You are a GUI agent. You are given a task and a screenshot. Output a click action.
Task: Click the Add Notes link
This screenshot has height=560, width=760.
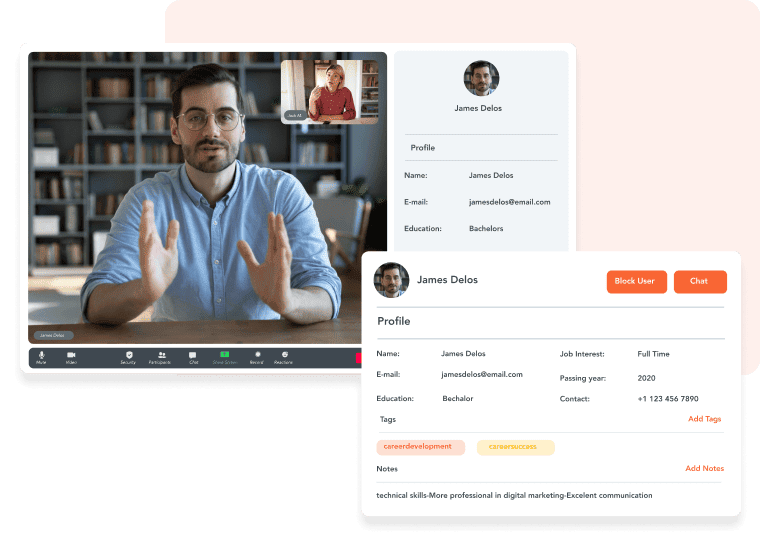point(704,468)
